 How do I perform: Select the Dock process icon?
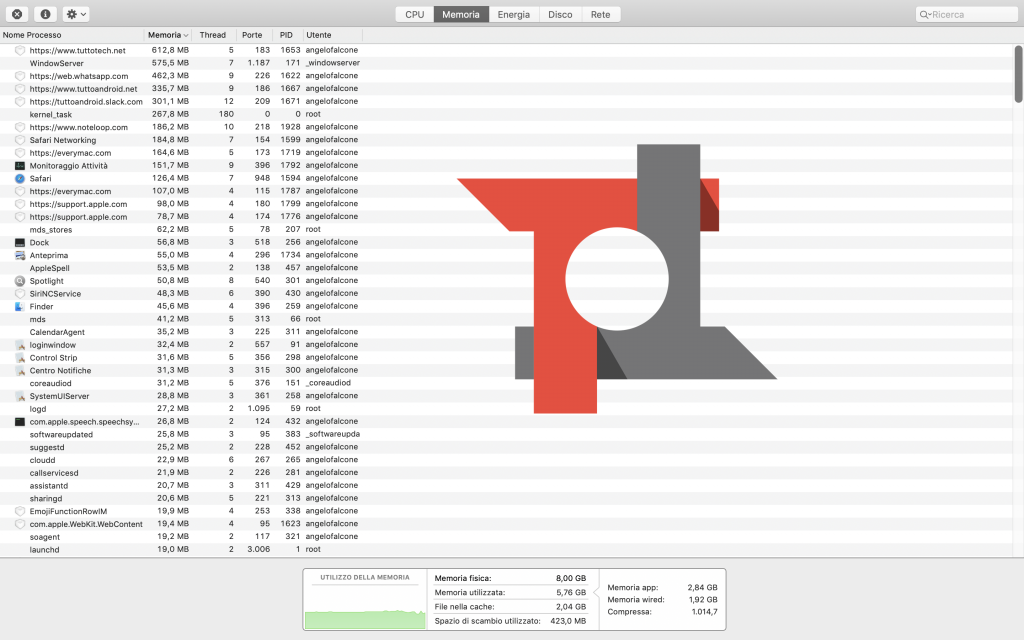tap(20, 243)
